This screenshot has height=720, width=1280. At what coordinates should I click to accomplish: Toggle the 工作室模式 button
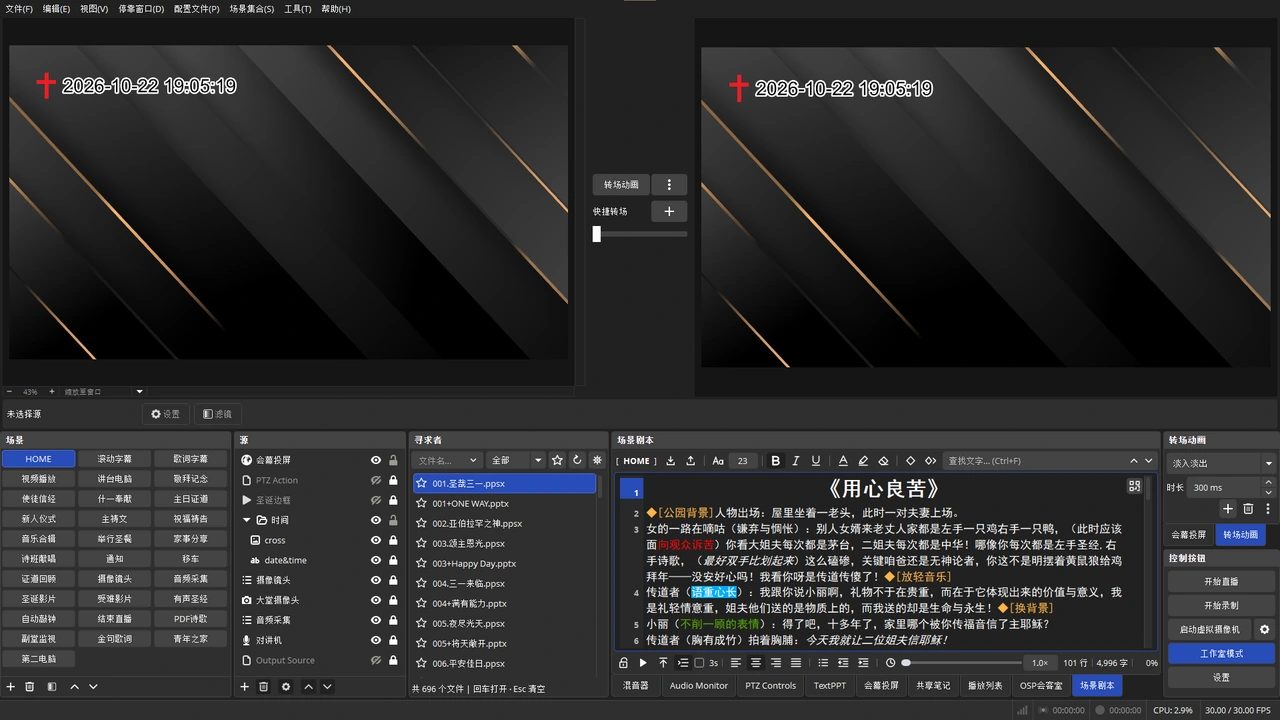pyautogui.click(x=1221, y=653)
